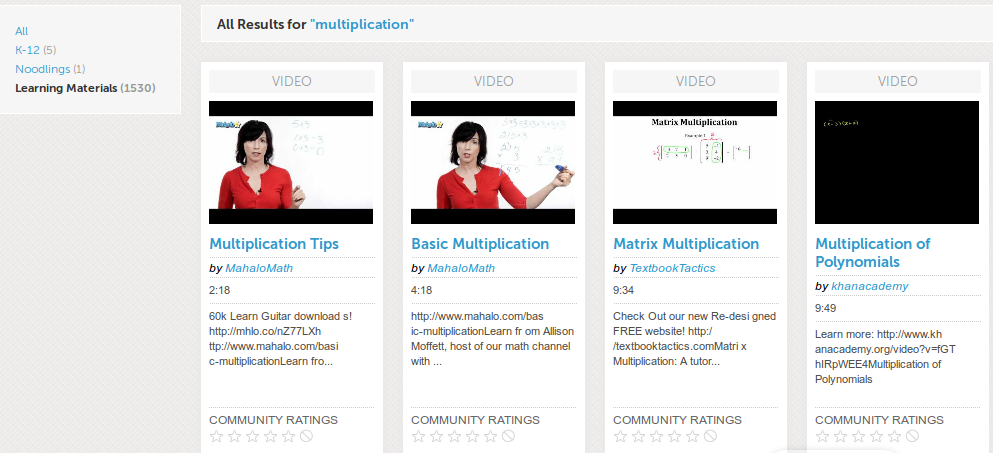Rate Matrix Multiplication three stars
The image size is (993, 453).
point(657,436)
